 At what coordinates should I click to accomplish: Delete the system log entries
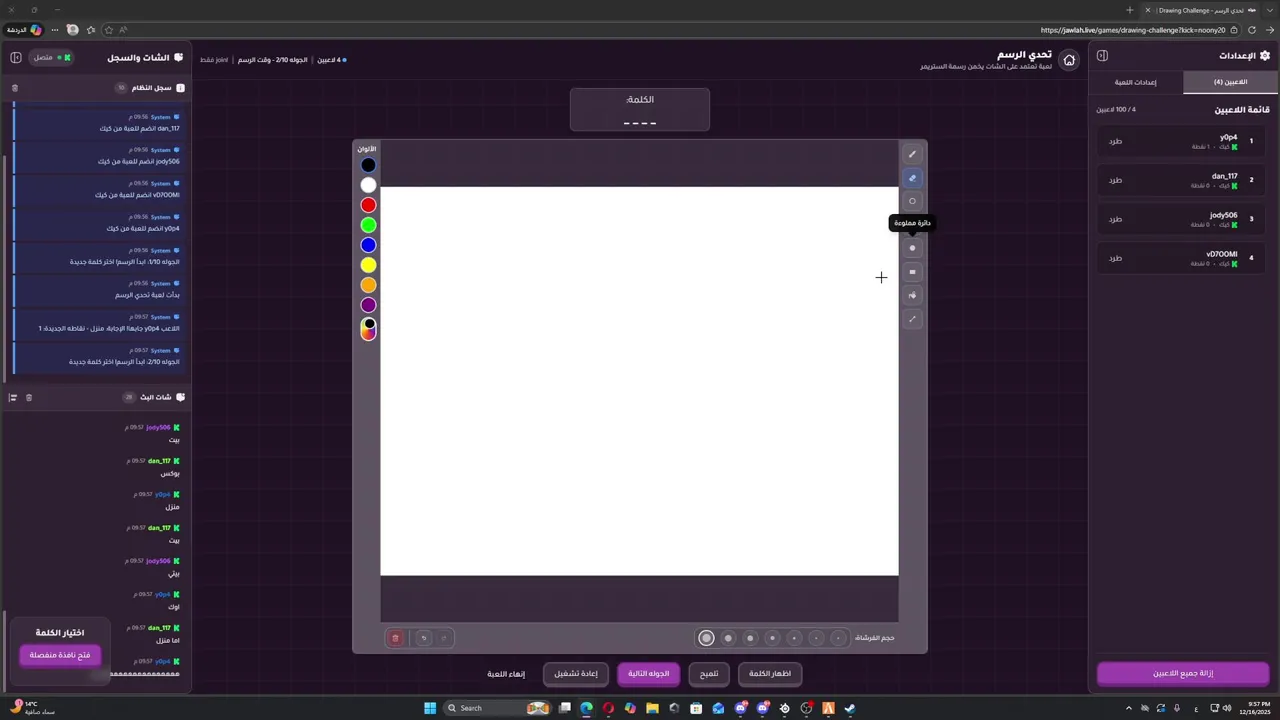coord(15,88)
